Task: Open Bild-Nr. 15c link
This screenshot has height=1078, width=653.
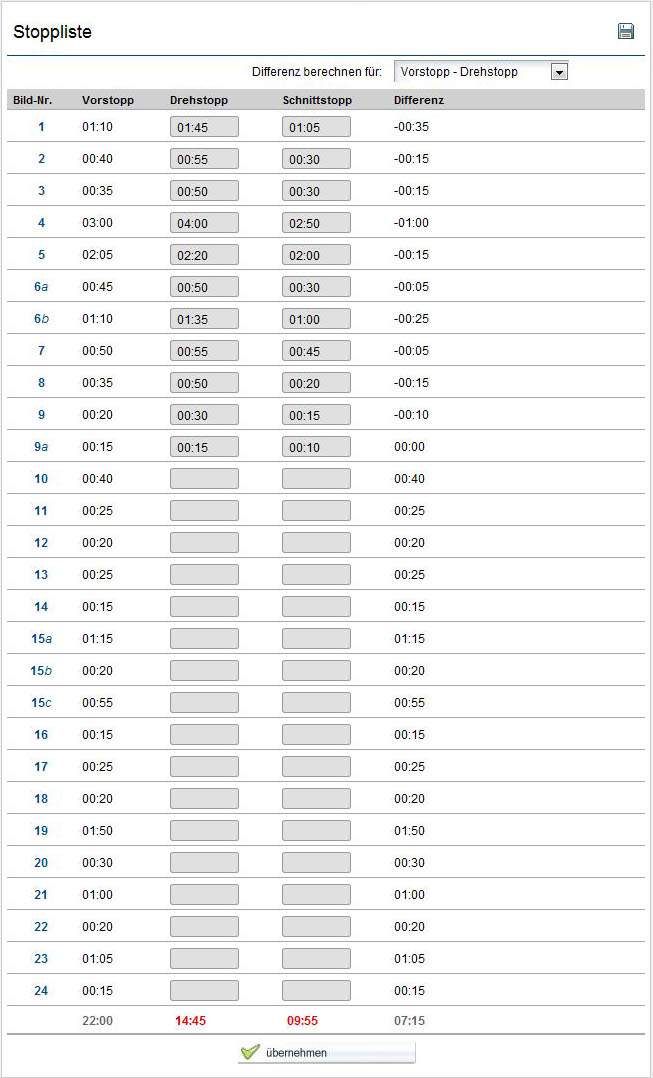Action: click(41, 703)
